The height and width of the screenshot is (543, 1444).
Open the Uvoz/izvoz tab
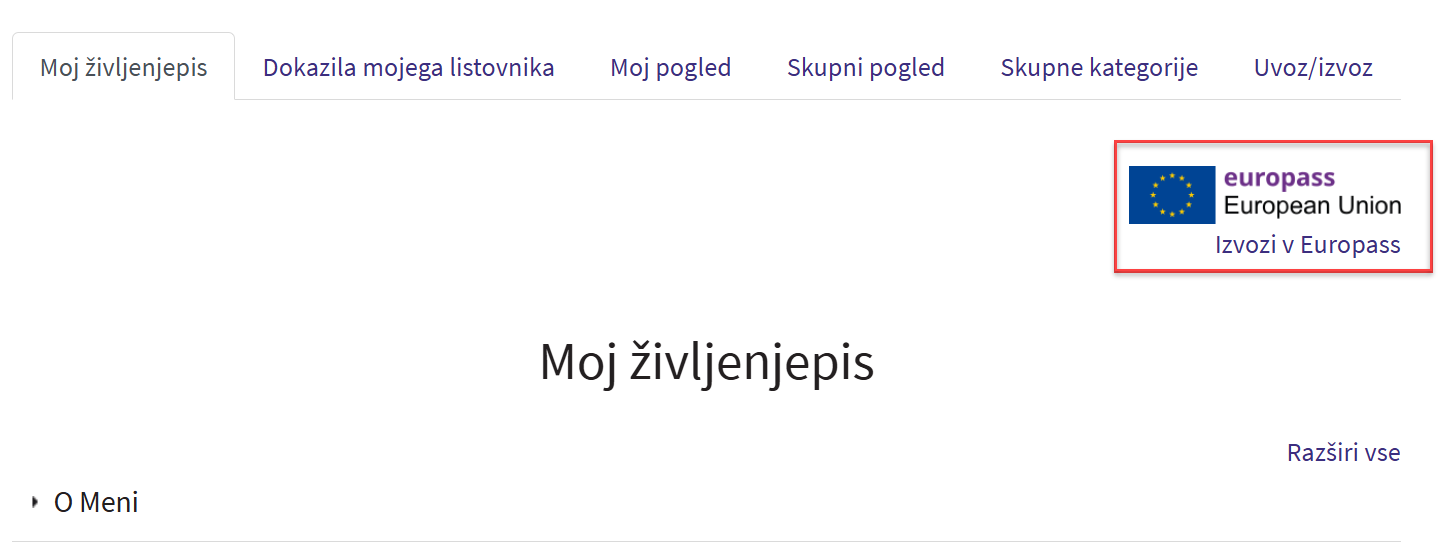pos(1313,68)
